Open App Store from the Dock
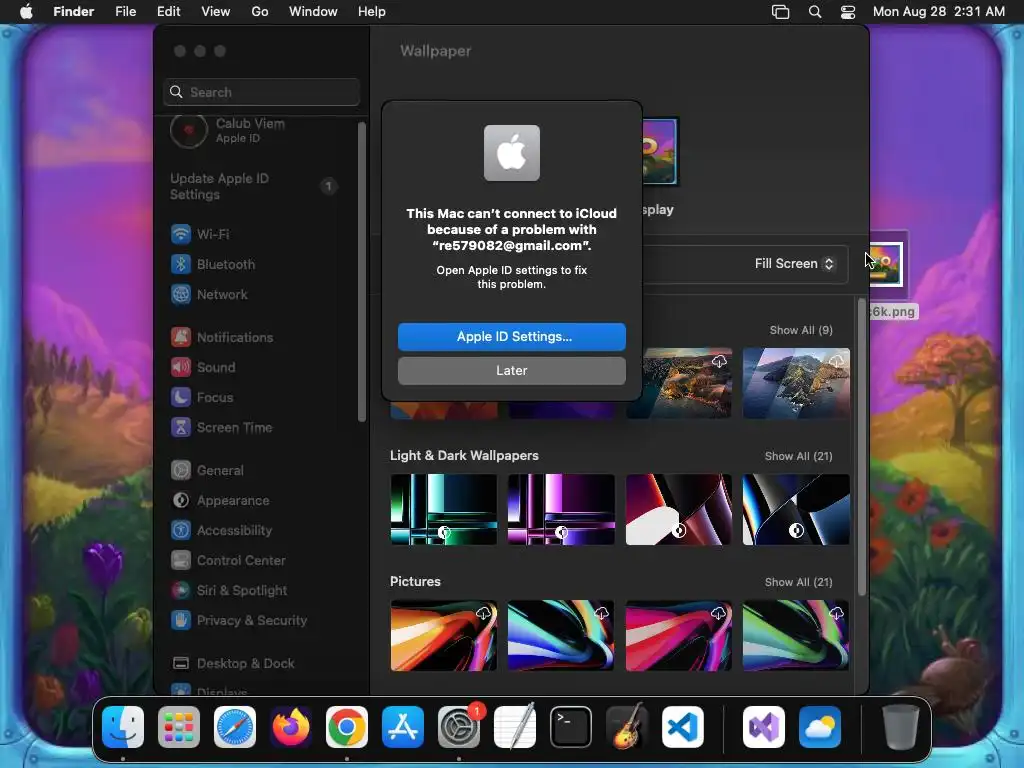 point(403,727)
